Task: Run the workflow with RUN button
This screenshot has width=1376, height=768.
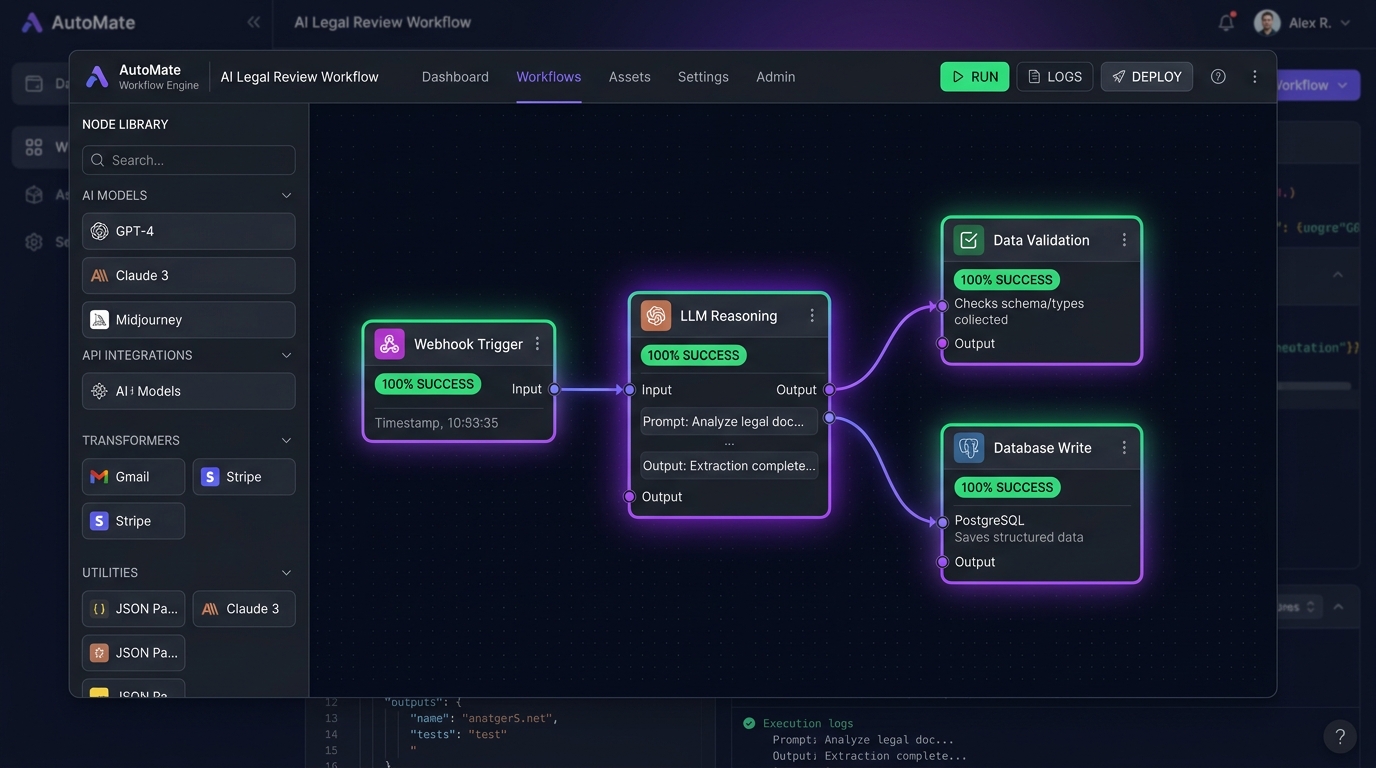Action: [x=975, y=77]
